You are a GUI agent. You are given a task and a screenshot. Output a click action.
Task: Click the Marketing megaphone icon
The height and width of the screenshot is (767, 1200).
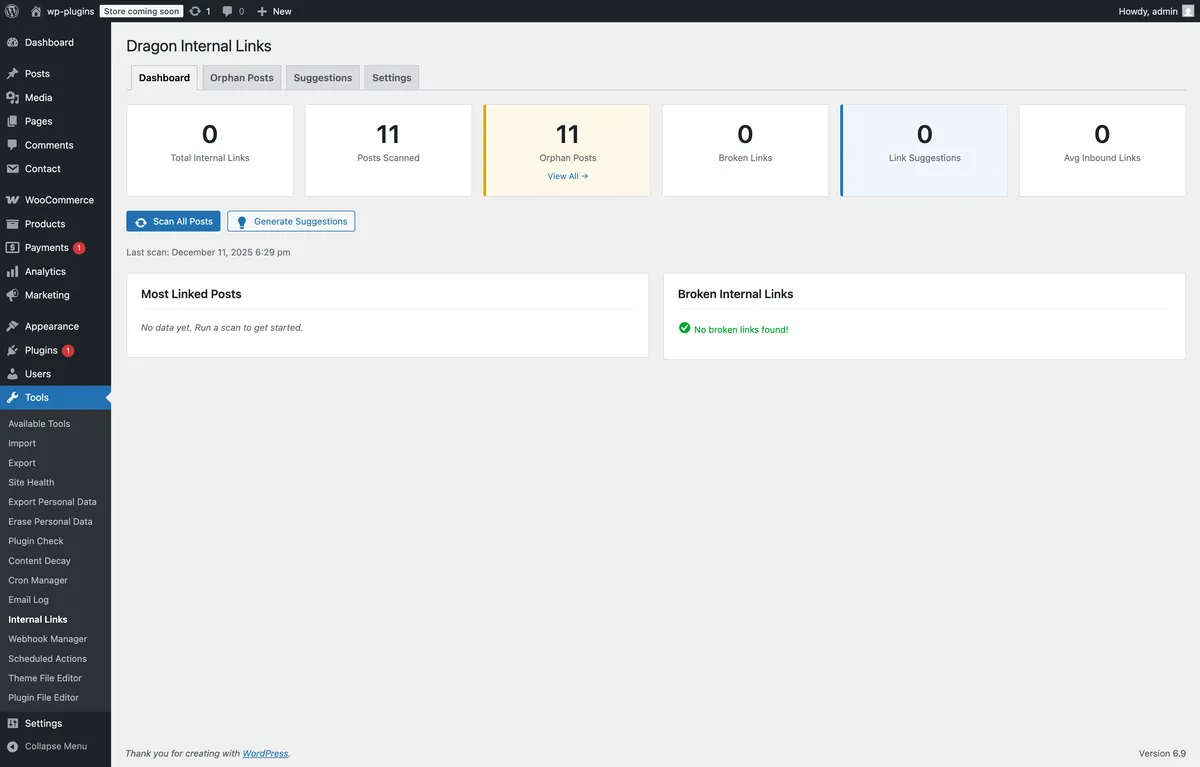(12, 295)
